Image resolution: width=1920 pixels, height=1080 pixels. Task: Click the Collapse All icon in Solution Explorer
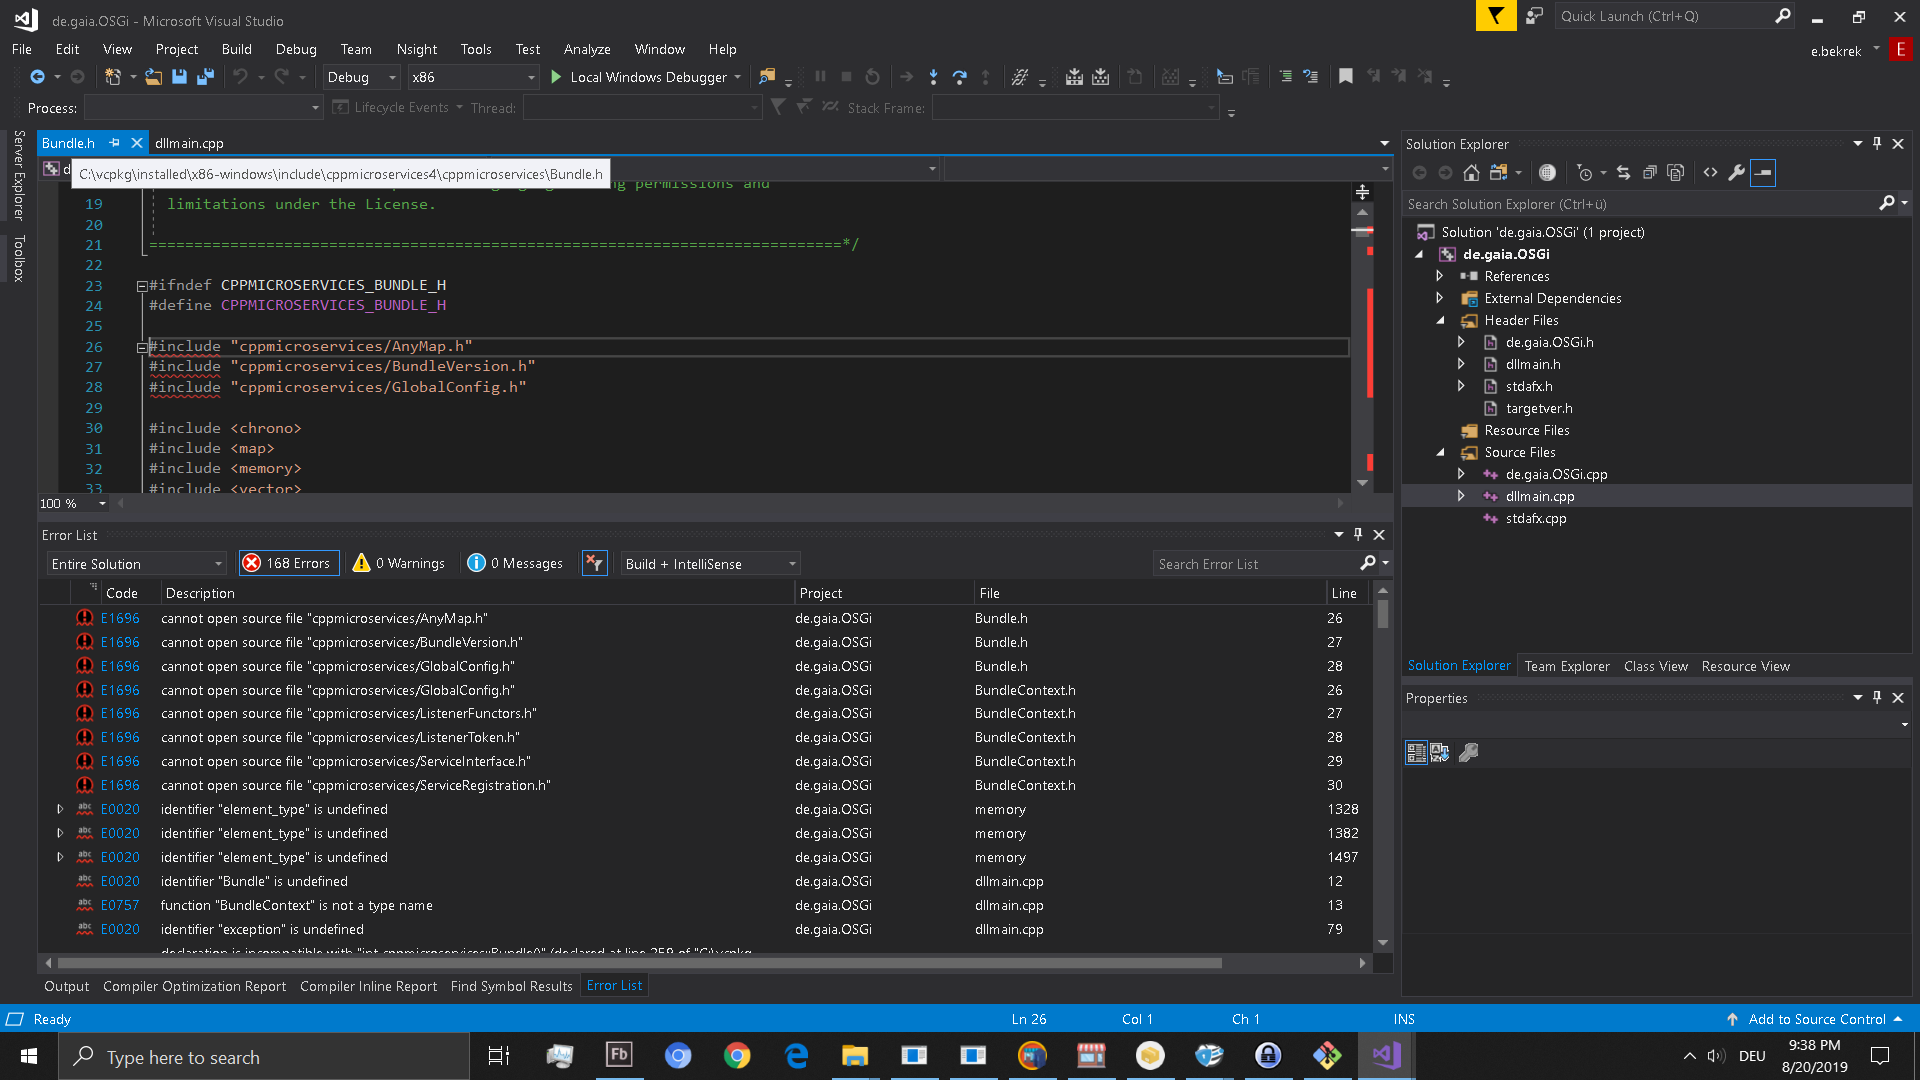[x=1649, y=172]
